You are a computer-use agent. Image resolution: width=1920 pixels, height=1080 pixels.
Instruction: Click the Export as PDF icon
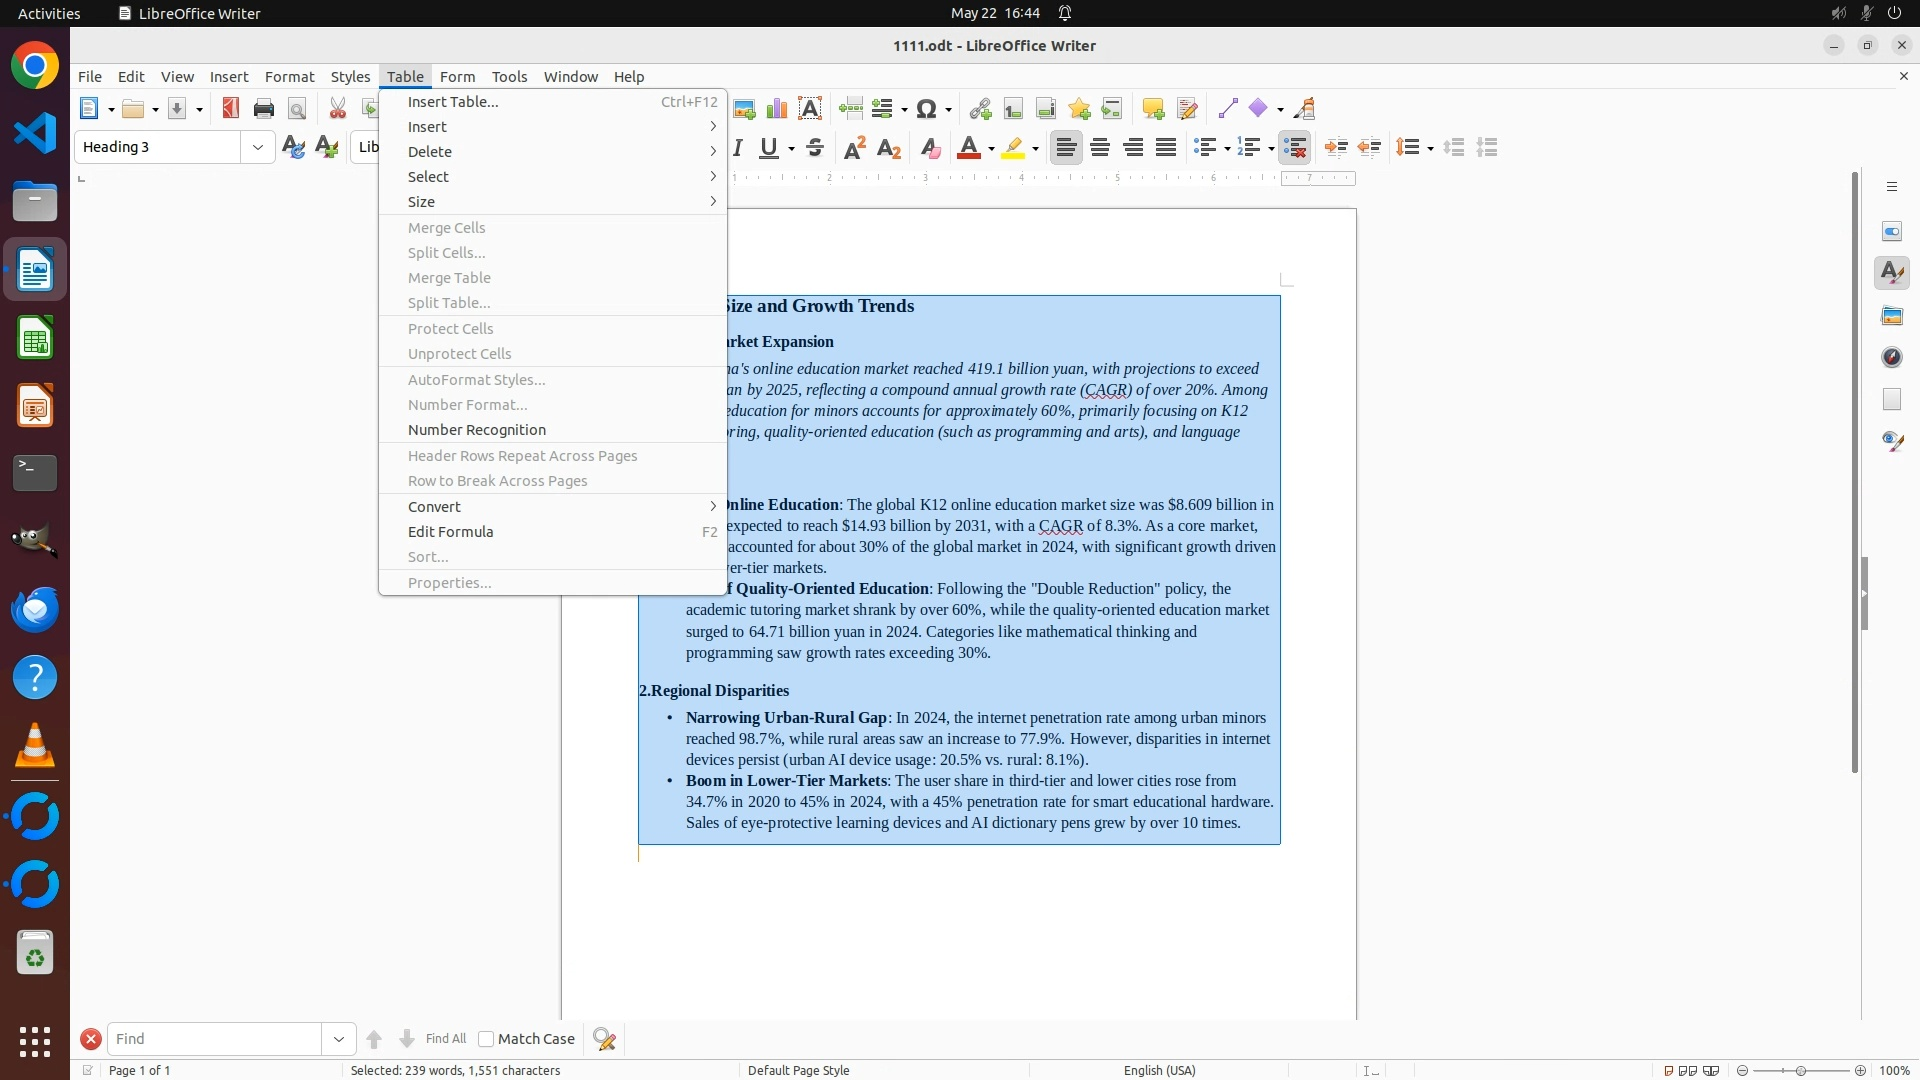[231, 109]
